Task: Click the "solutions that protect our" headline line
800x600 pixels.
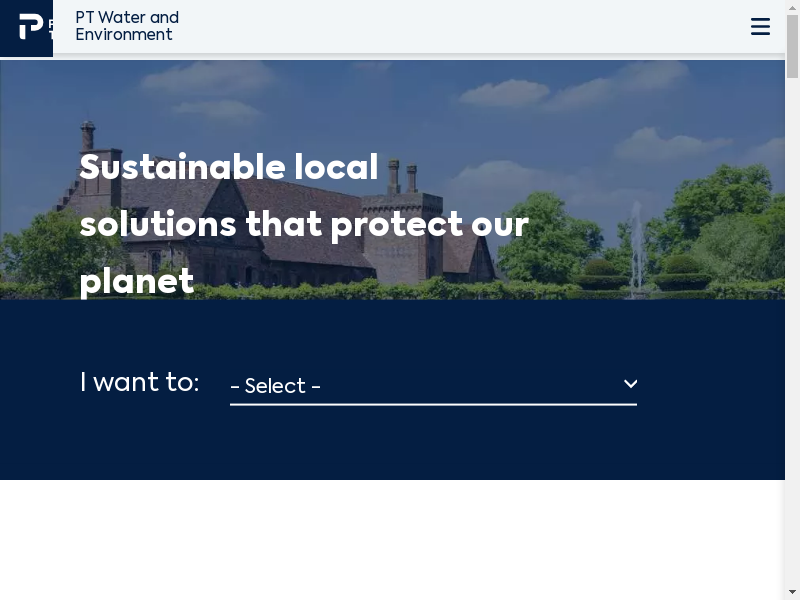Action: click(x=303, y=224)
